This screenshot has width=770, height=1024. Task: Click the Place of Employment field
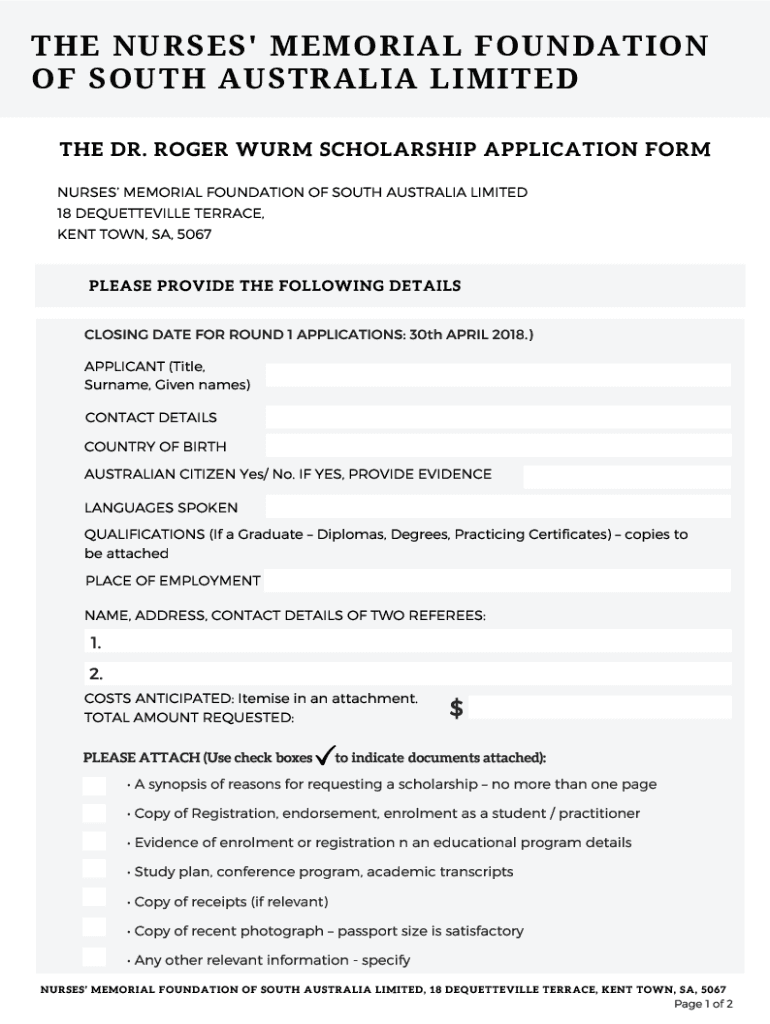[497, 580]
